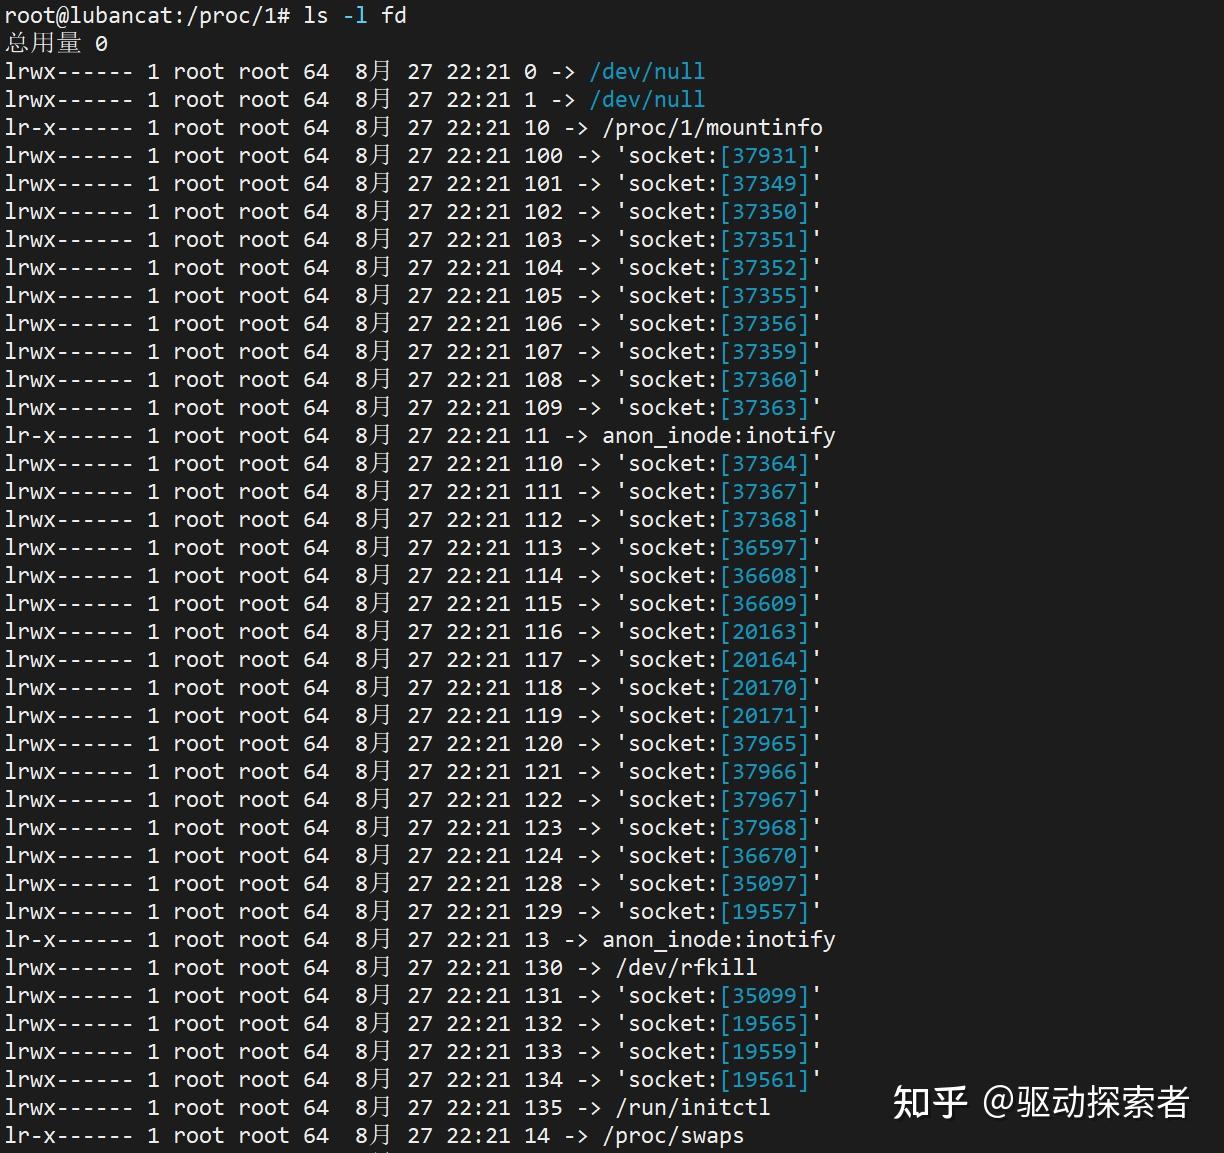The width and height of the screenshot is (1224, 1153).
Task: Select the /proc/swaps path
Action: (x=674, y=1135)
